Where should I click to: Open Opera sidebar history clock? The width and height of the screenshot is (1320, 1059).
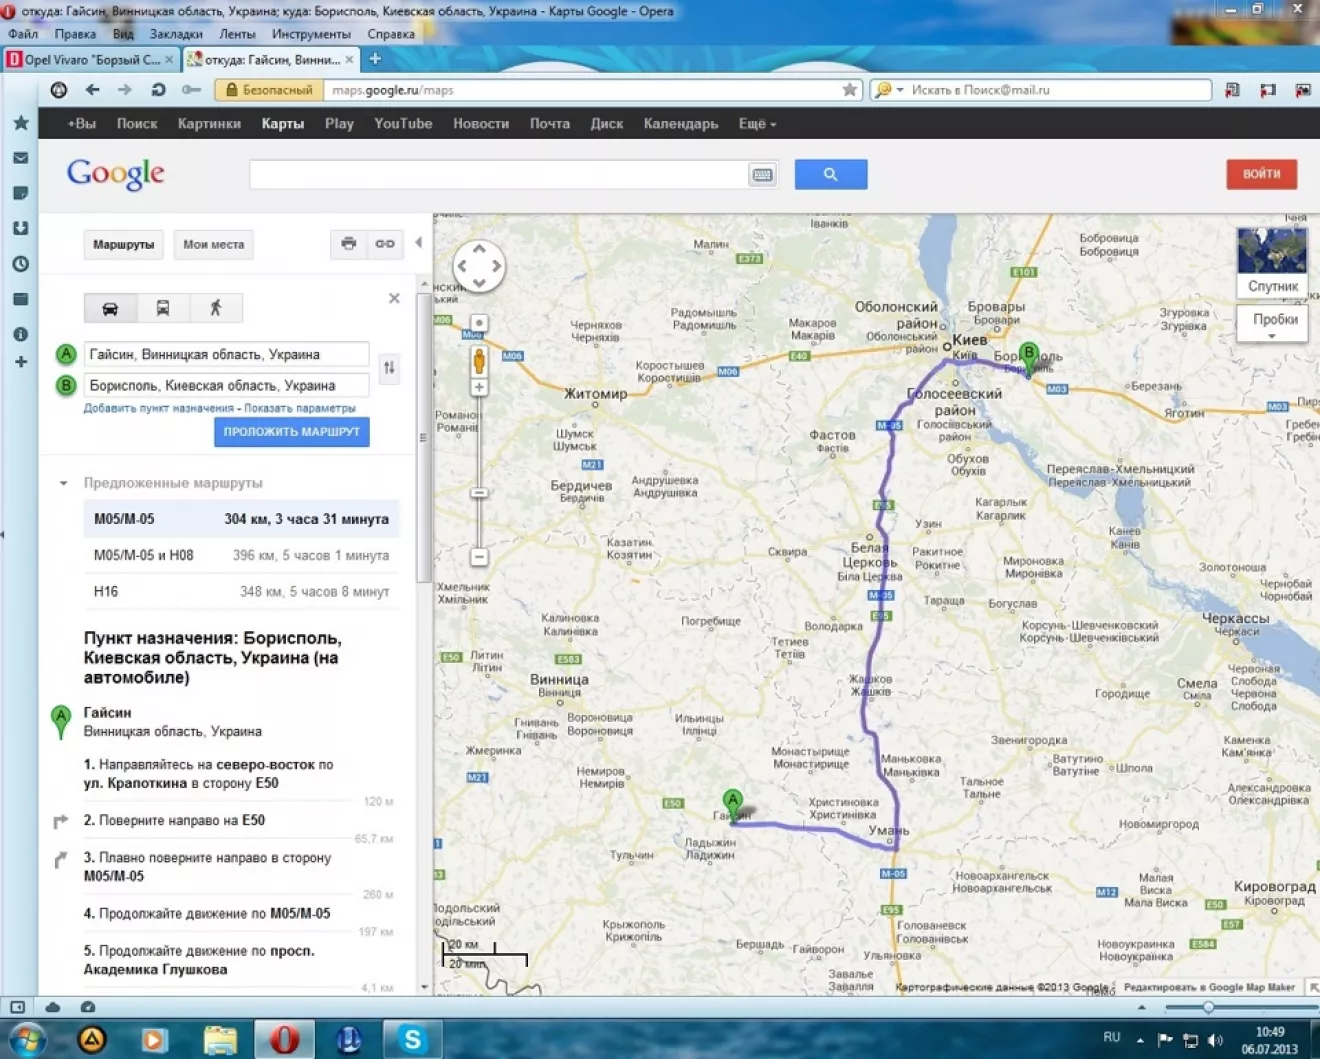point(20,264)
